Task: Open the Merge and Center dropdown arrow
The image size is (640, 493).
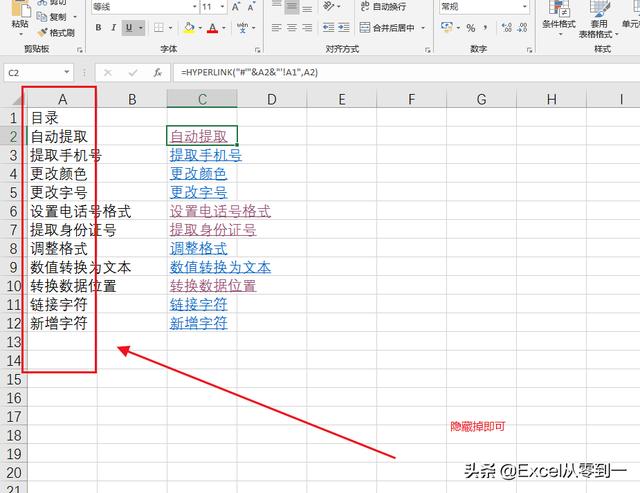Action: click(x=423, y=28)
